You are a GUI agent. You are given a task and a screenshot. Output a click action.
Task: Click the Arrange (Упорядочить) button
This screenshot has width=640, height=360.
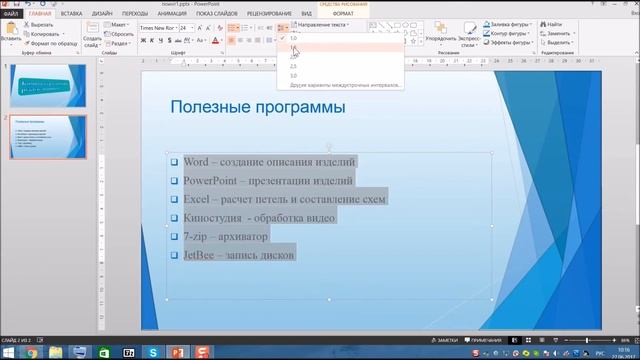[x=441, y=33]
